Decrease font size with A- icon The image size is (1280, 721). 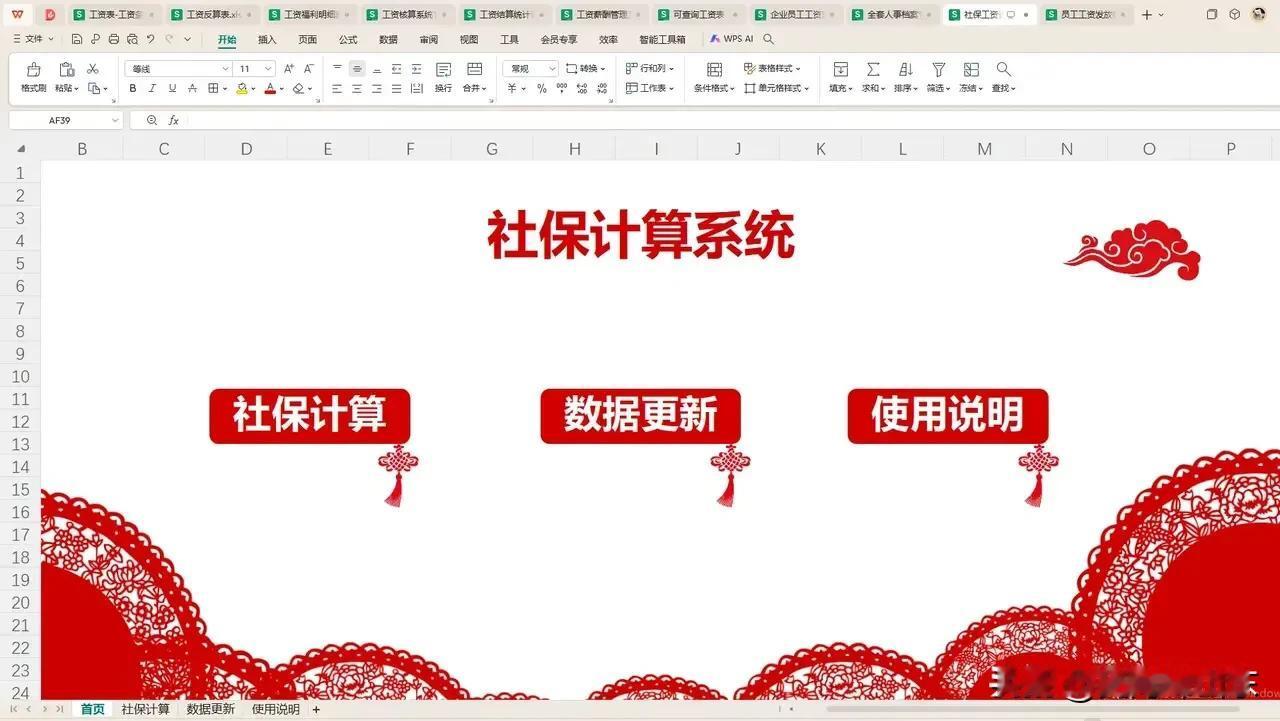click(308, 69)
